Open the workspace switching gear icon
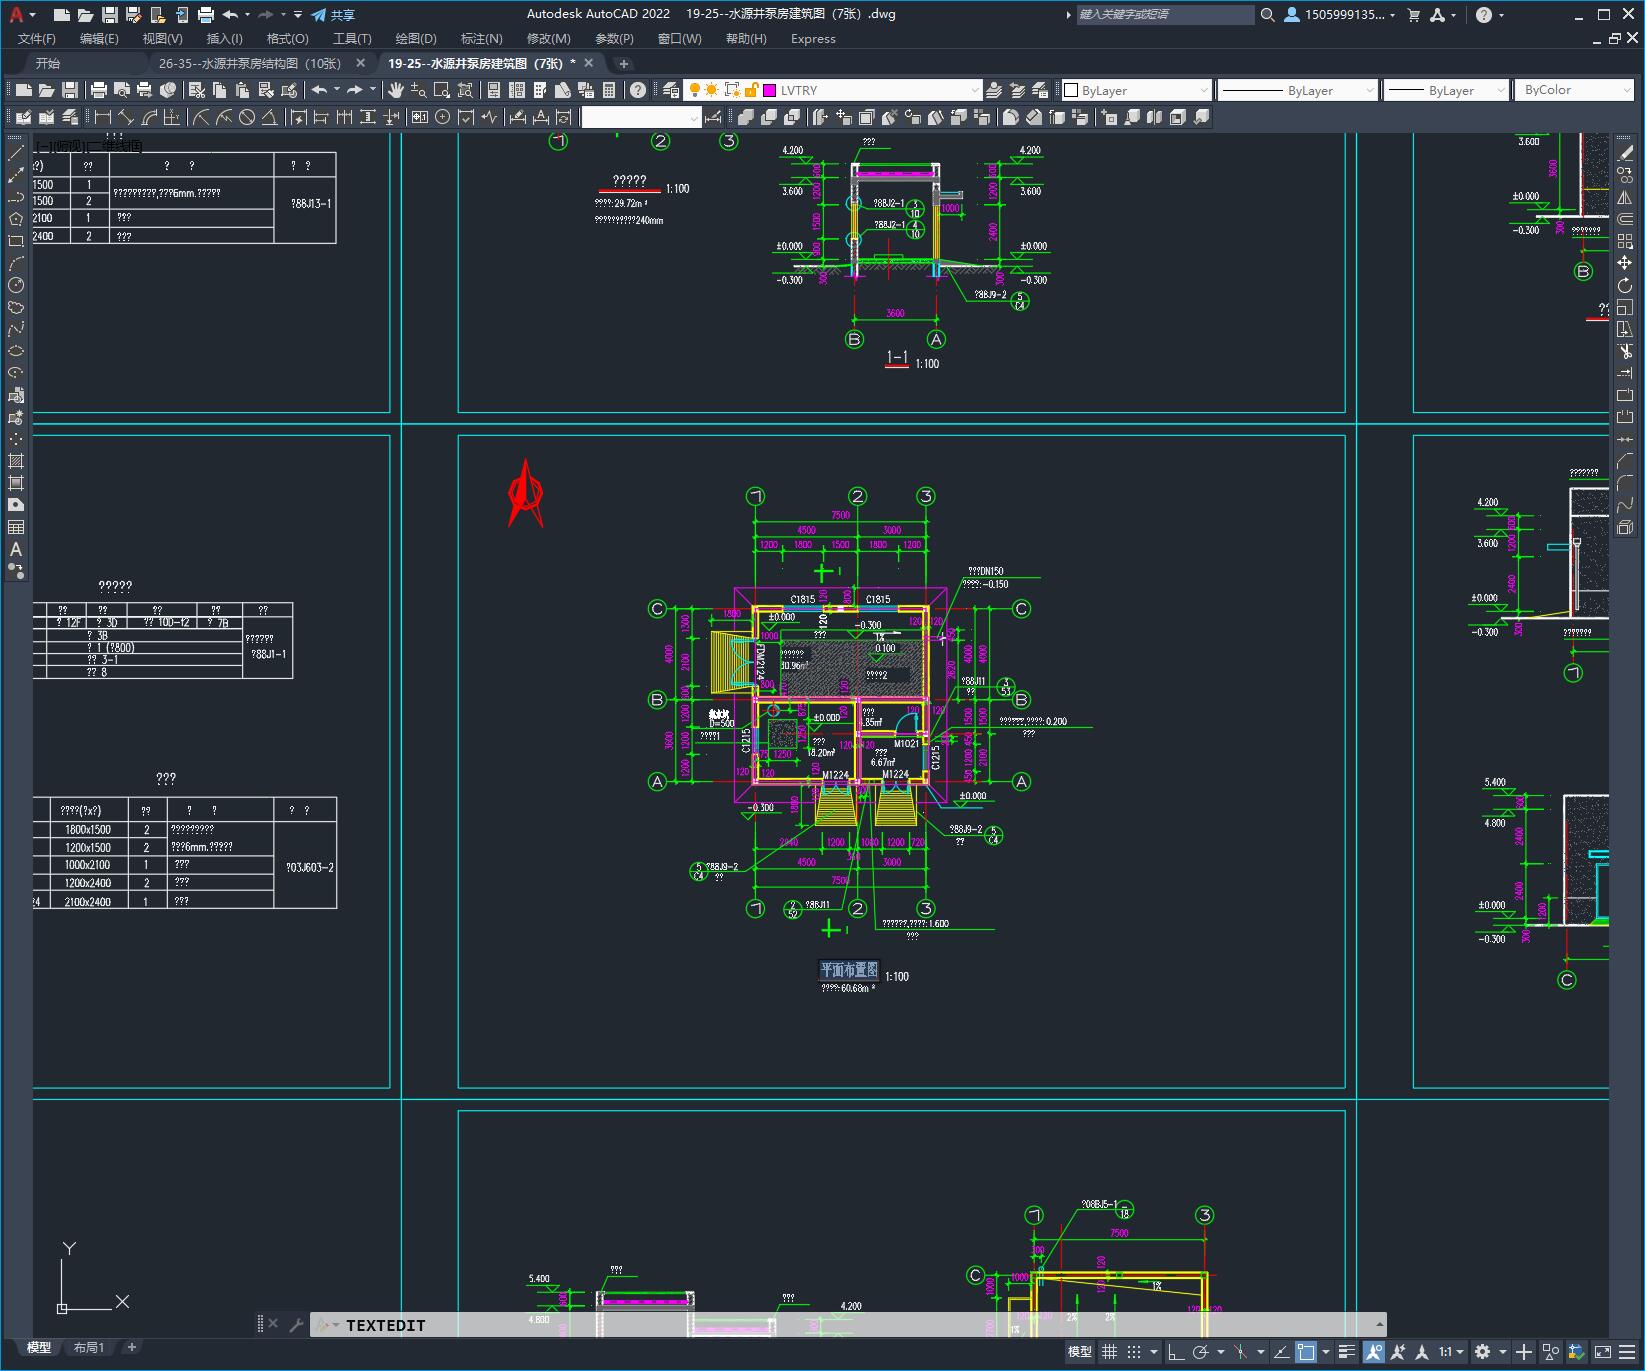This screenshot has height=1371, width=1645. [x=1483, y=1352]
